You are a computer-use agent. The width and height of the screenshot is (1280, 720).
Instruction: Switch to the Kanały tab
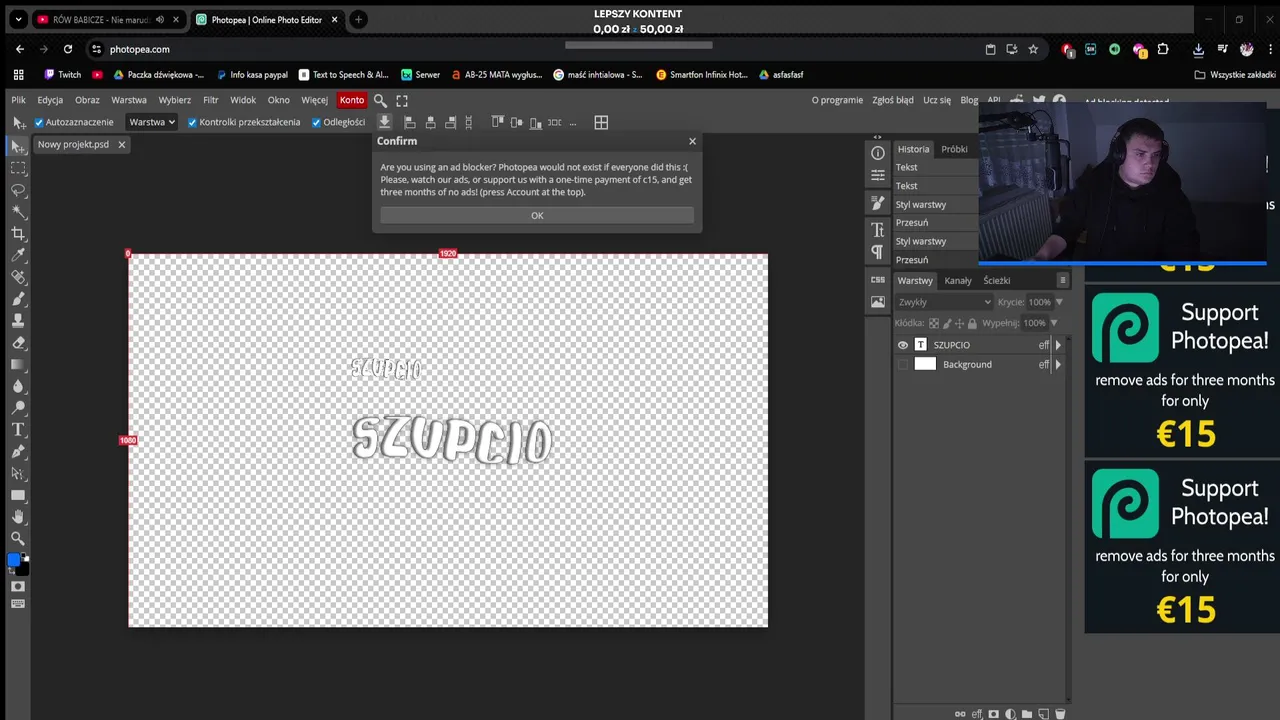click(958, 280)
